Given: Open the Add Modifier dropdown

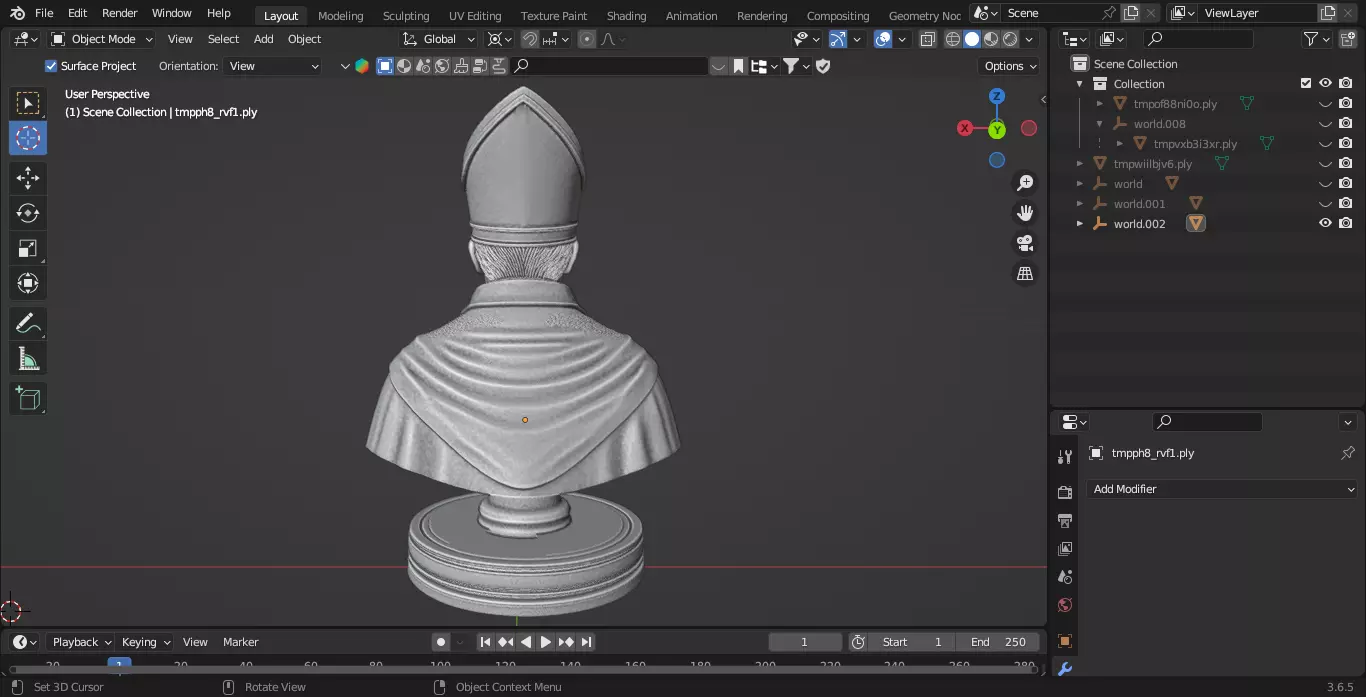Looking at the screenshot, I should 1222,489.
